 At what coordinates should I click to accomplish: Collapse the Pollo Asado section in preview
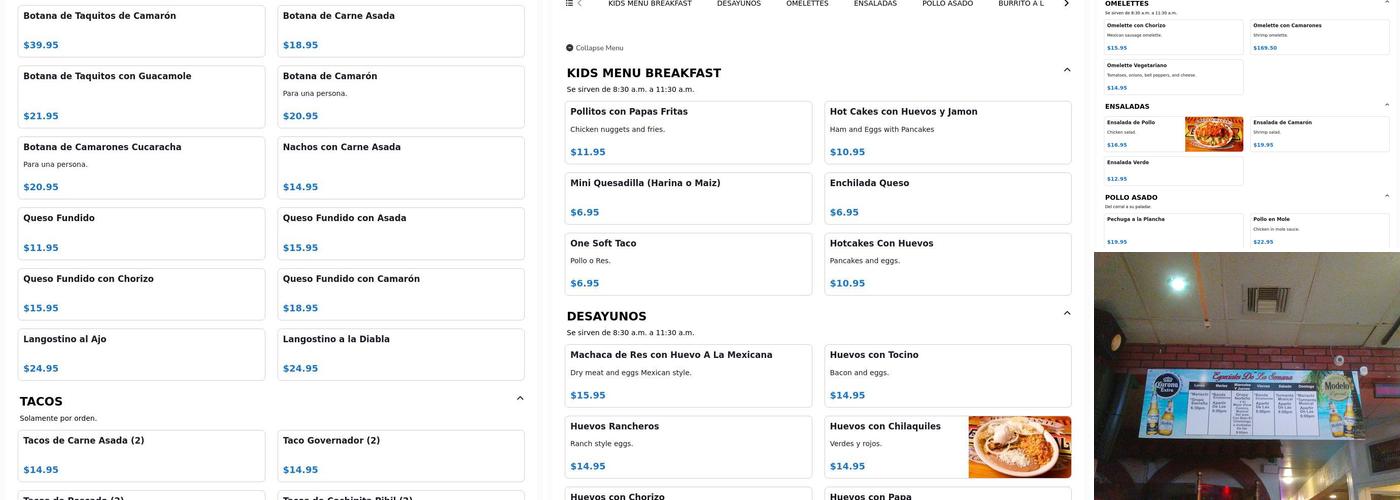pyautogui.click(x=1386, y=196)
